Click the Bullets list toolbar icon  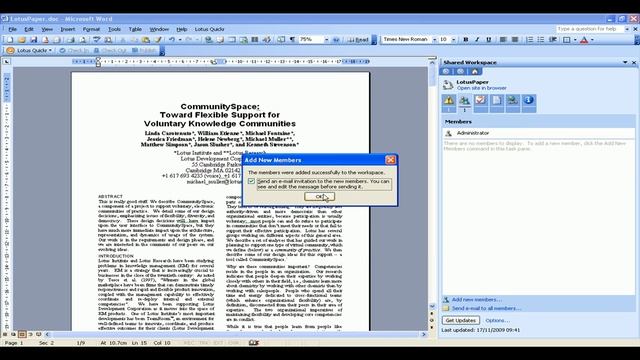540,40
